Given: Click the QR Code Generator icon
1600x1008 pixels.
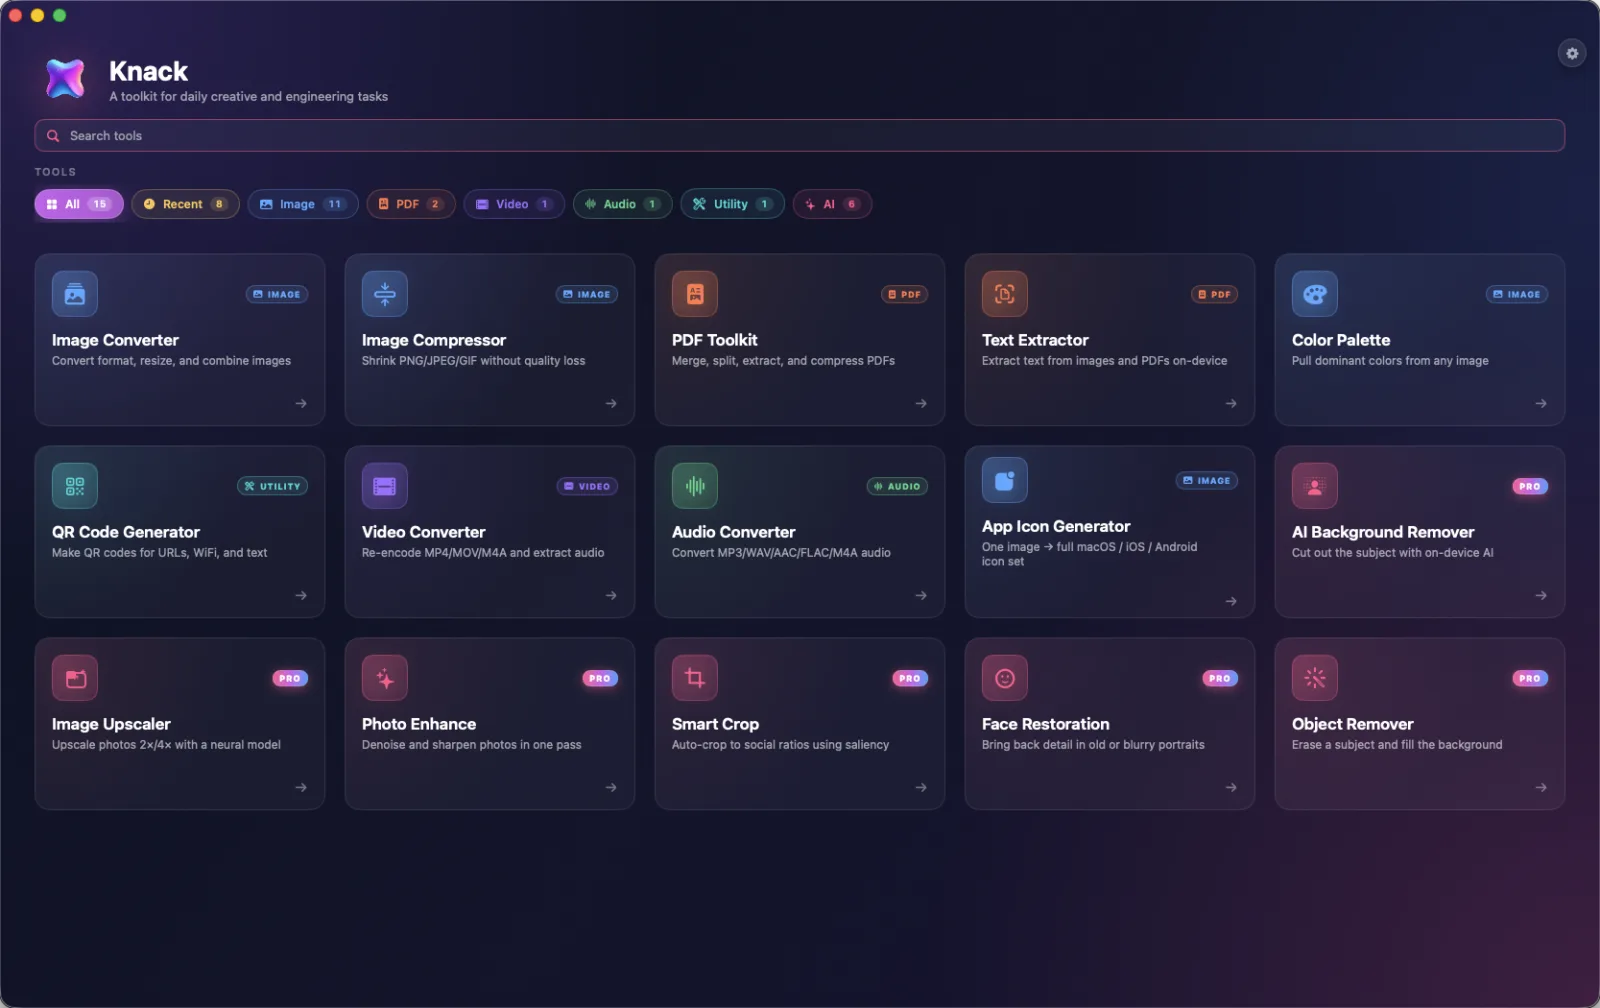Looking at the screenshot, I should tap(75, 486).
